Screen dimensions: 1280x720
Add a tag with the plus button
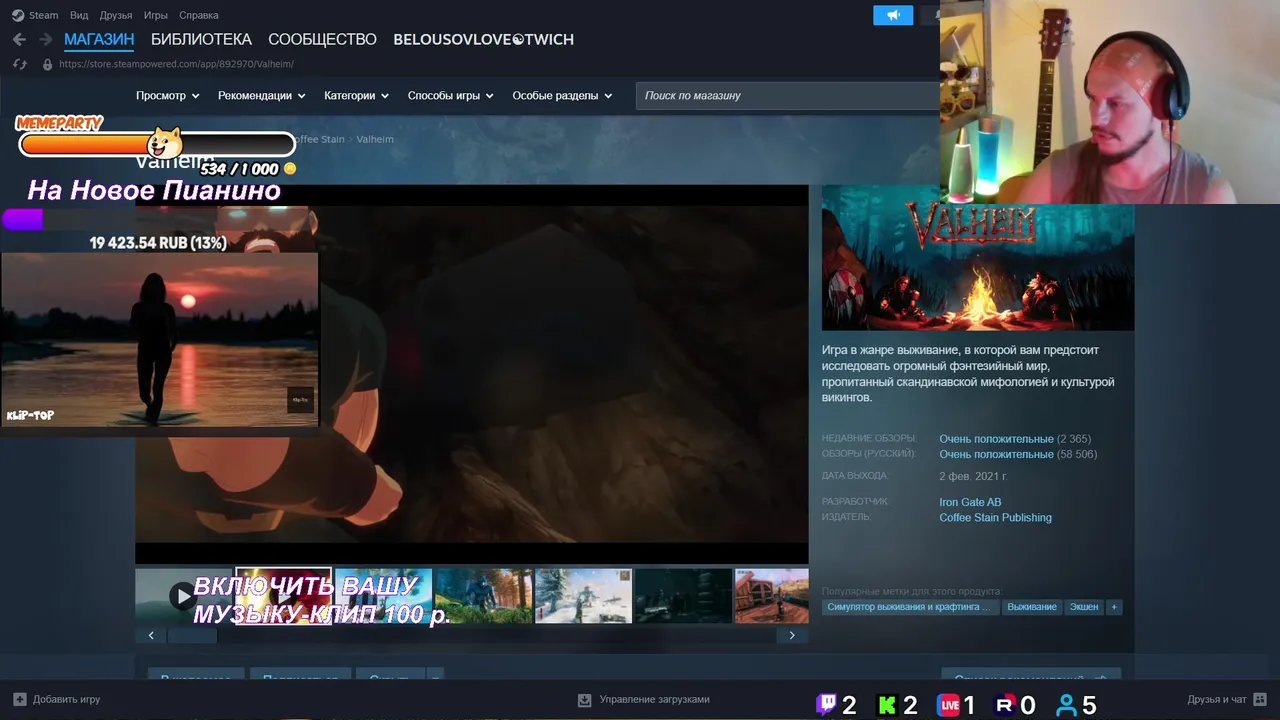click(1114, 607)
